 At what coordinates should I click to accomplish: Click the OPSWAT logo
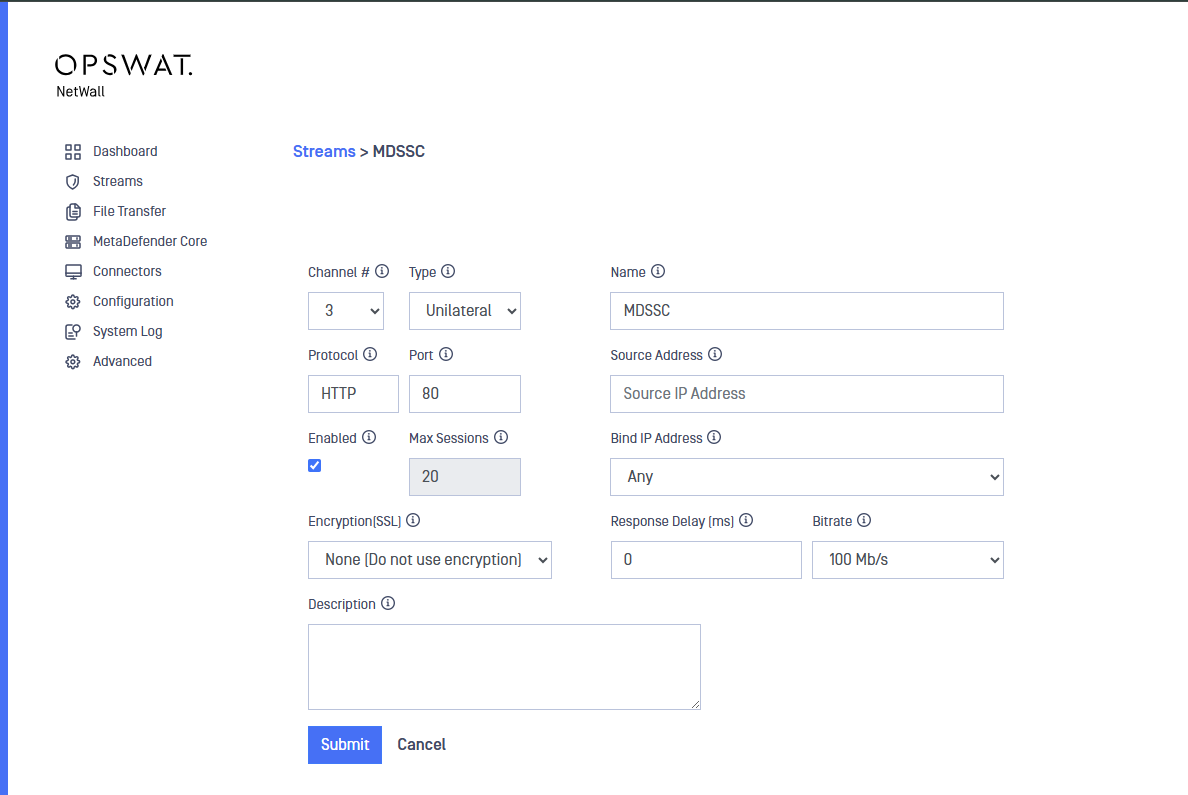pyautogui.click(x=123, y=65)
